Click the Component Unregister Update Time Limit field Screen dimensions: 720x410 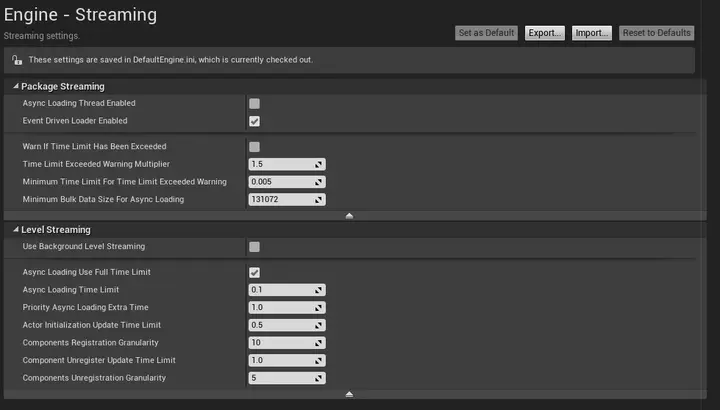click(x=281, y=360)
